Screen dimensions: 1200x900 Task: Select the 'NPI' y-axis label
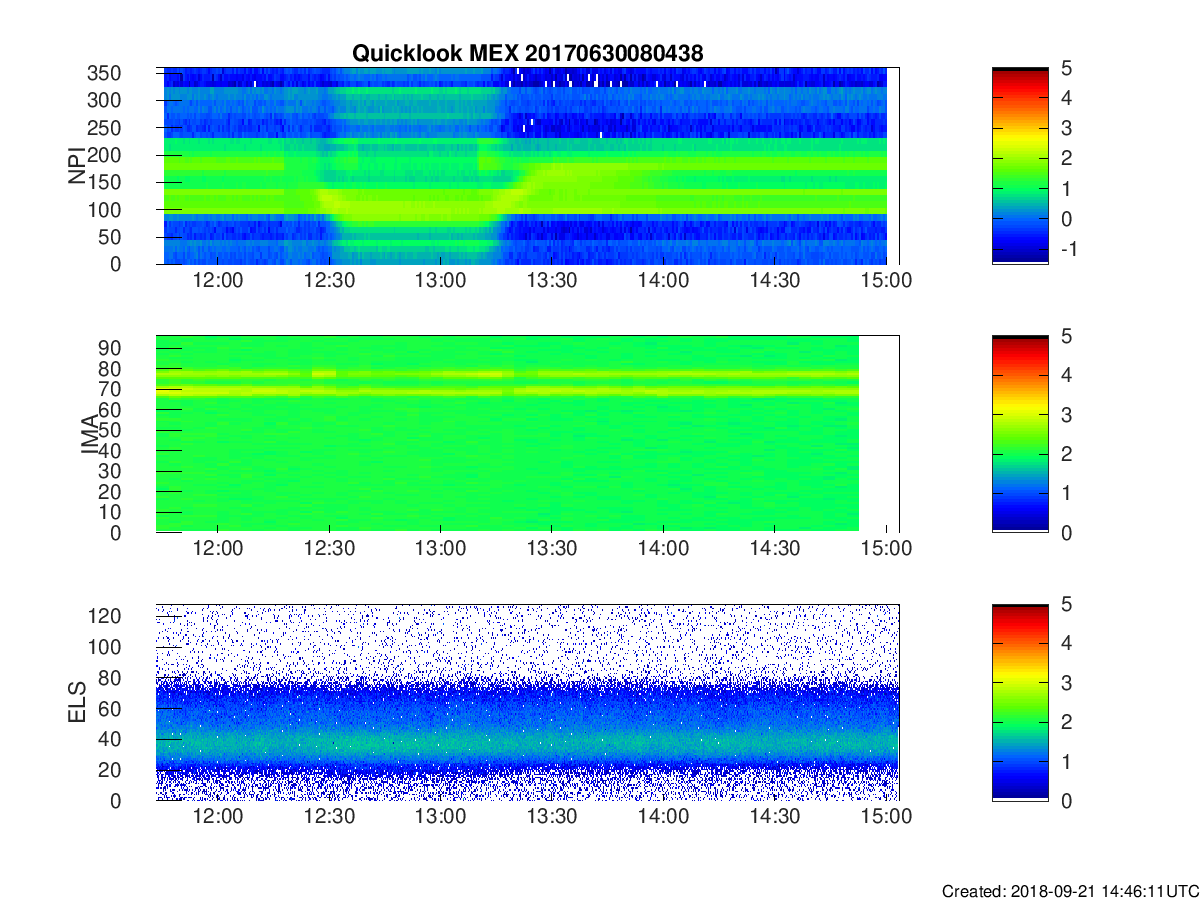coord(79,166)
